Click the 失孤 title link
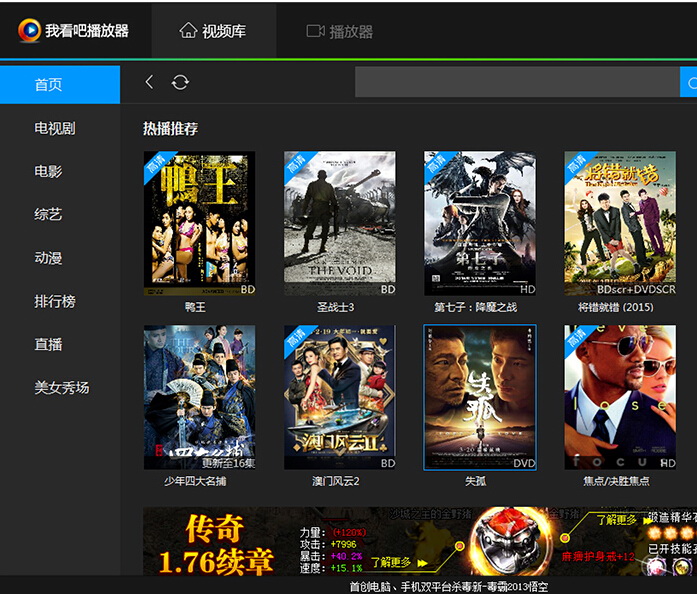 click(x=476, y=481)
